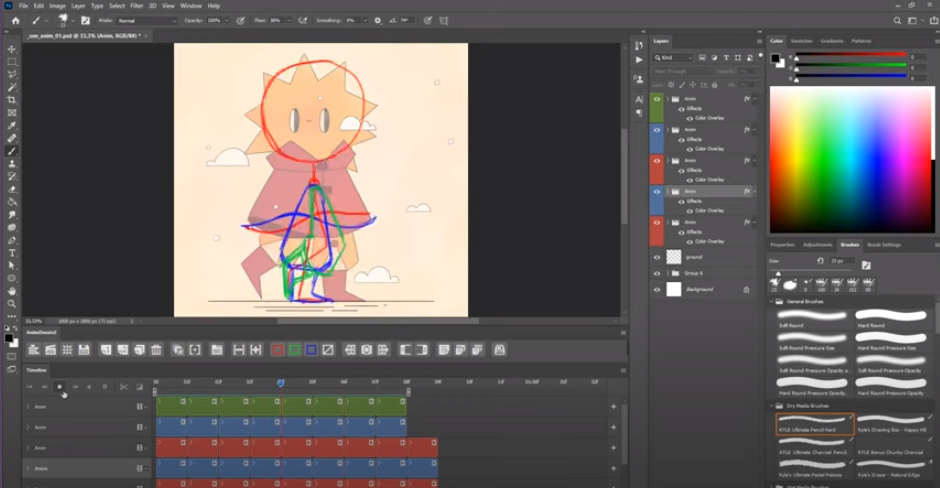Click the red color label button in AnimDessin2
Screen dimensions: 940x488
coord(276,350)
